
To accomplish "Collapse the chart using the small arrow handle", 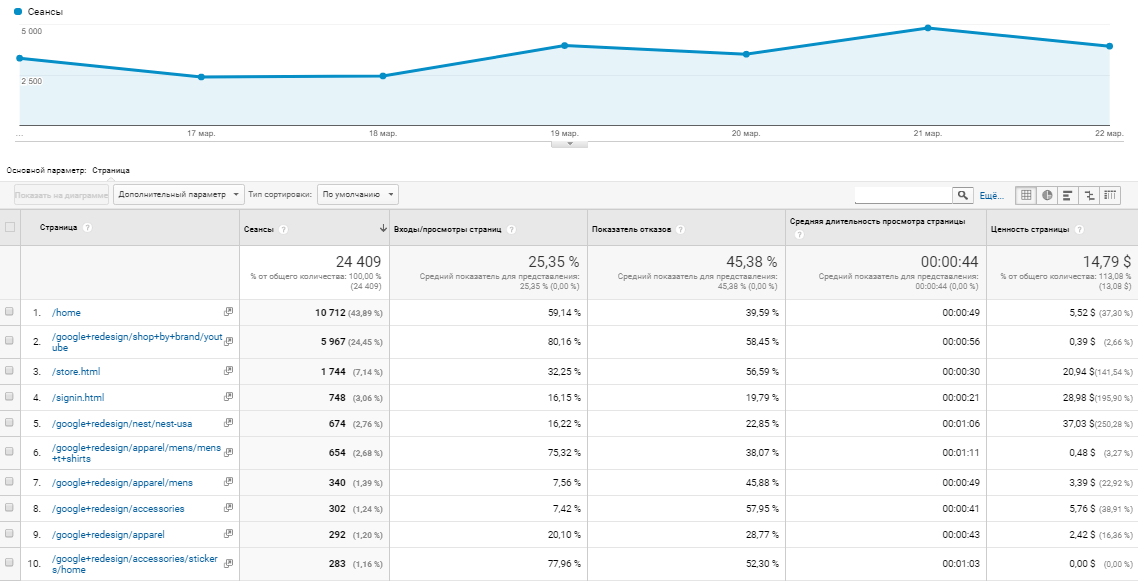I will 569,144.
